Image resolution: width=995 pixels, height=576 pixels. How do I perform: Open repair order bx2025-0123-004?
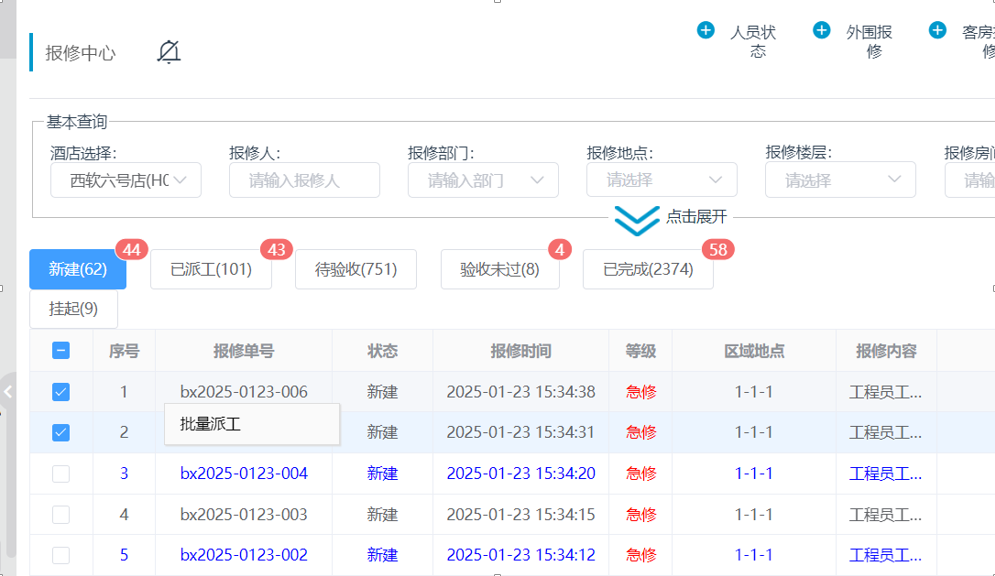(x=244, y=474)
